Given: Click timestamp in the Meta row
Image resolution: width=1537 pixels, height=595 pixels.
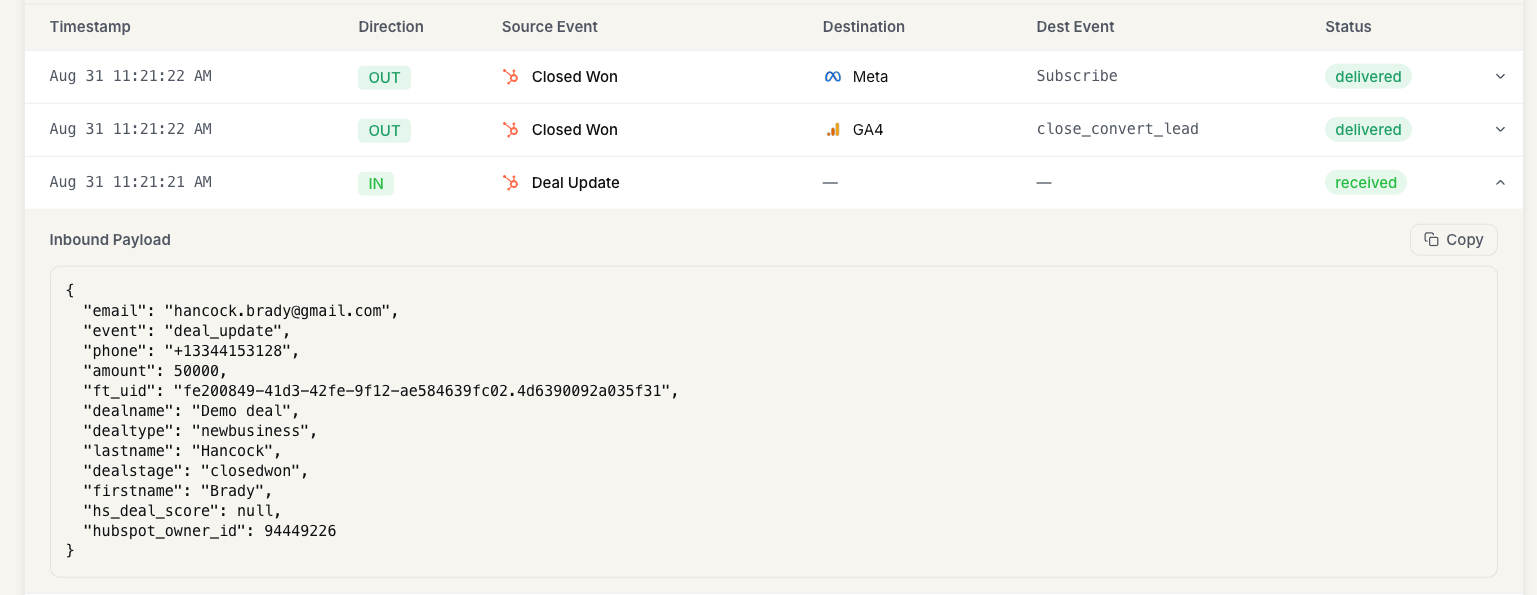Looking at the screenshot, I should 130,76.
